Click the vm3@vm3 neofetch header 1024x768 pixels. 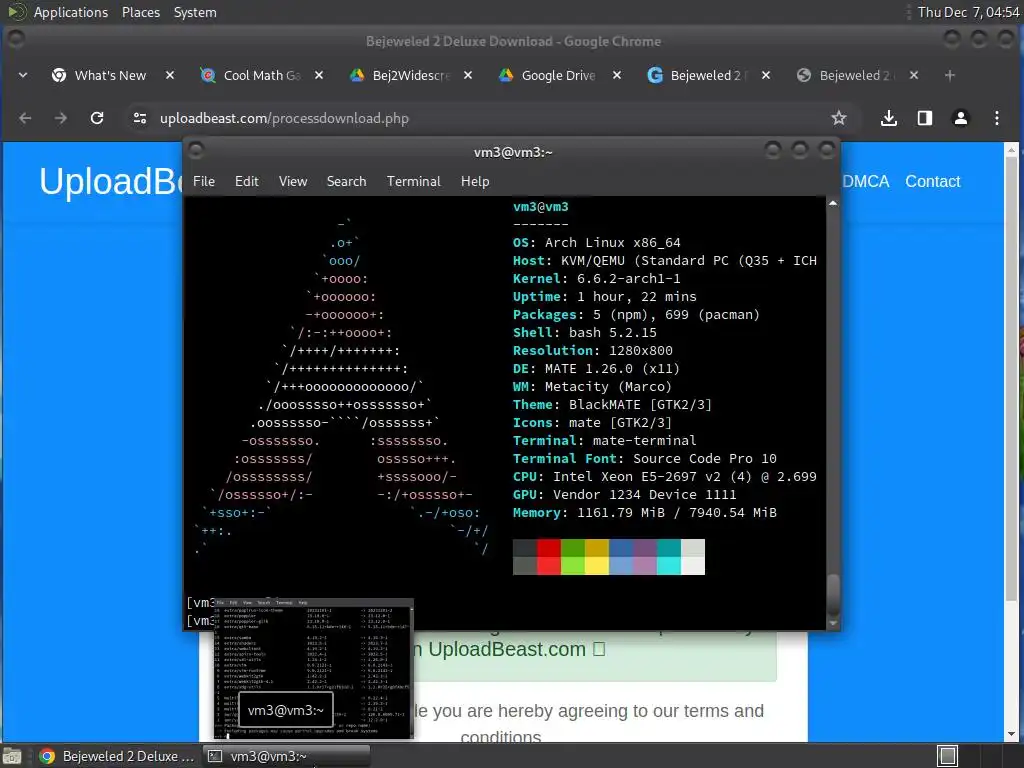click(x=541, y=206)
